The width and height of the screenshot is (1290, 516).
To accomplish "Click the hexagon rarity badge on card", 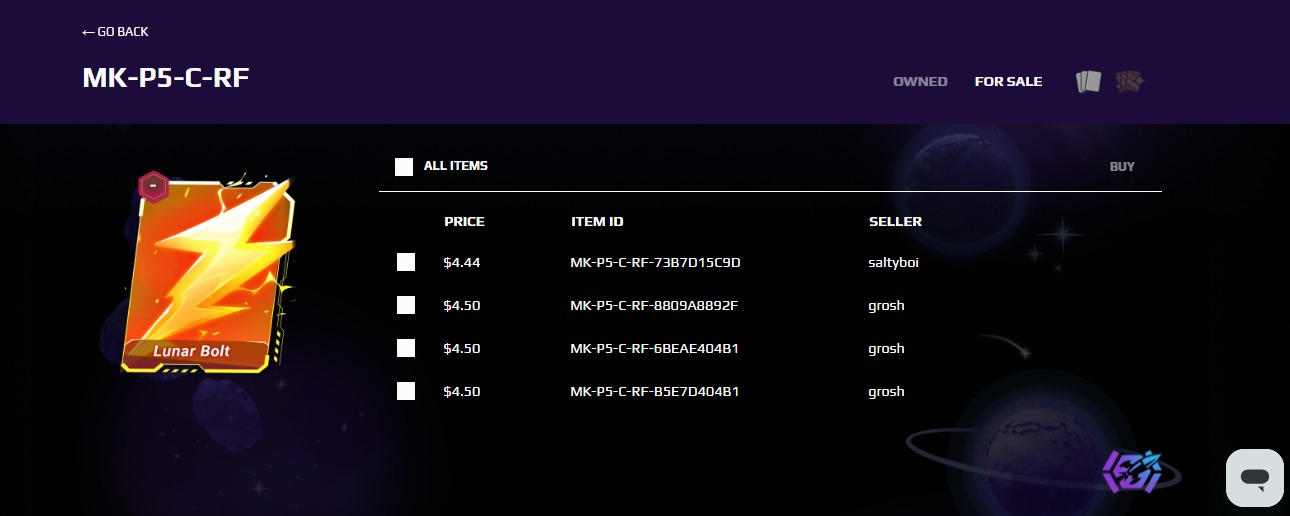I will point(153,186).
